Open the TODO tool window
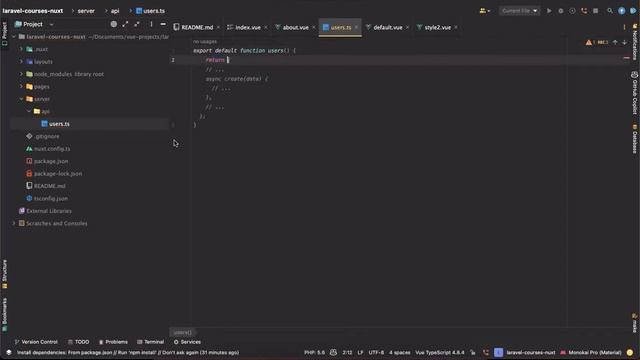The width and height of the screenshot is (640, 360). pos(78,342)
